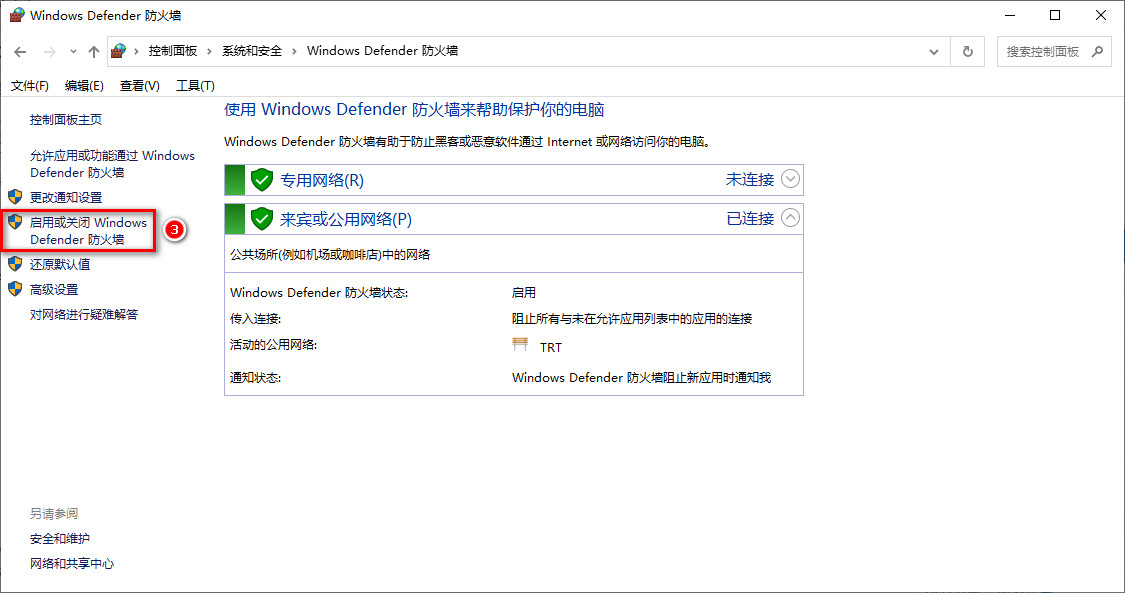Click the Forward navigation arrow

pos(50,52)
